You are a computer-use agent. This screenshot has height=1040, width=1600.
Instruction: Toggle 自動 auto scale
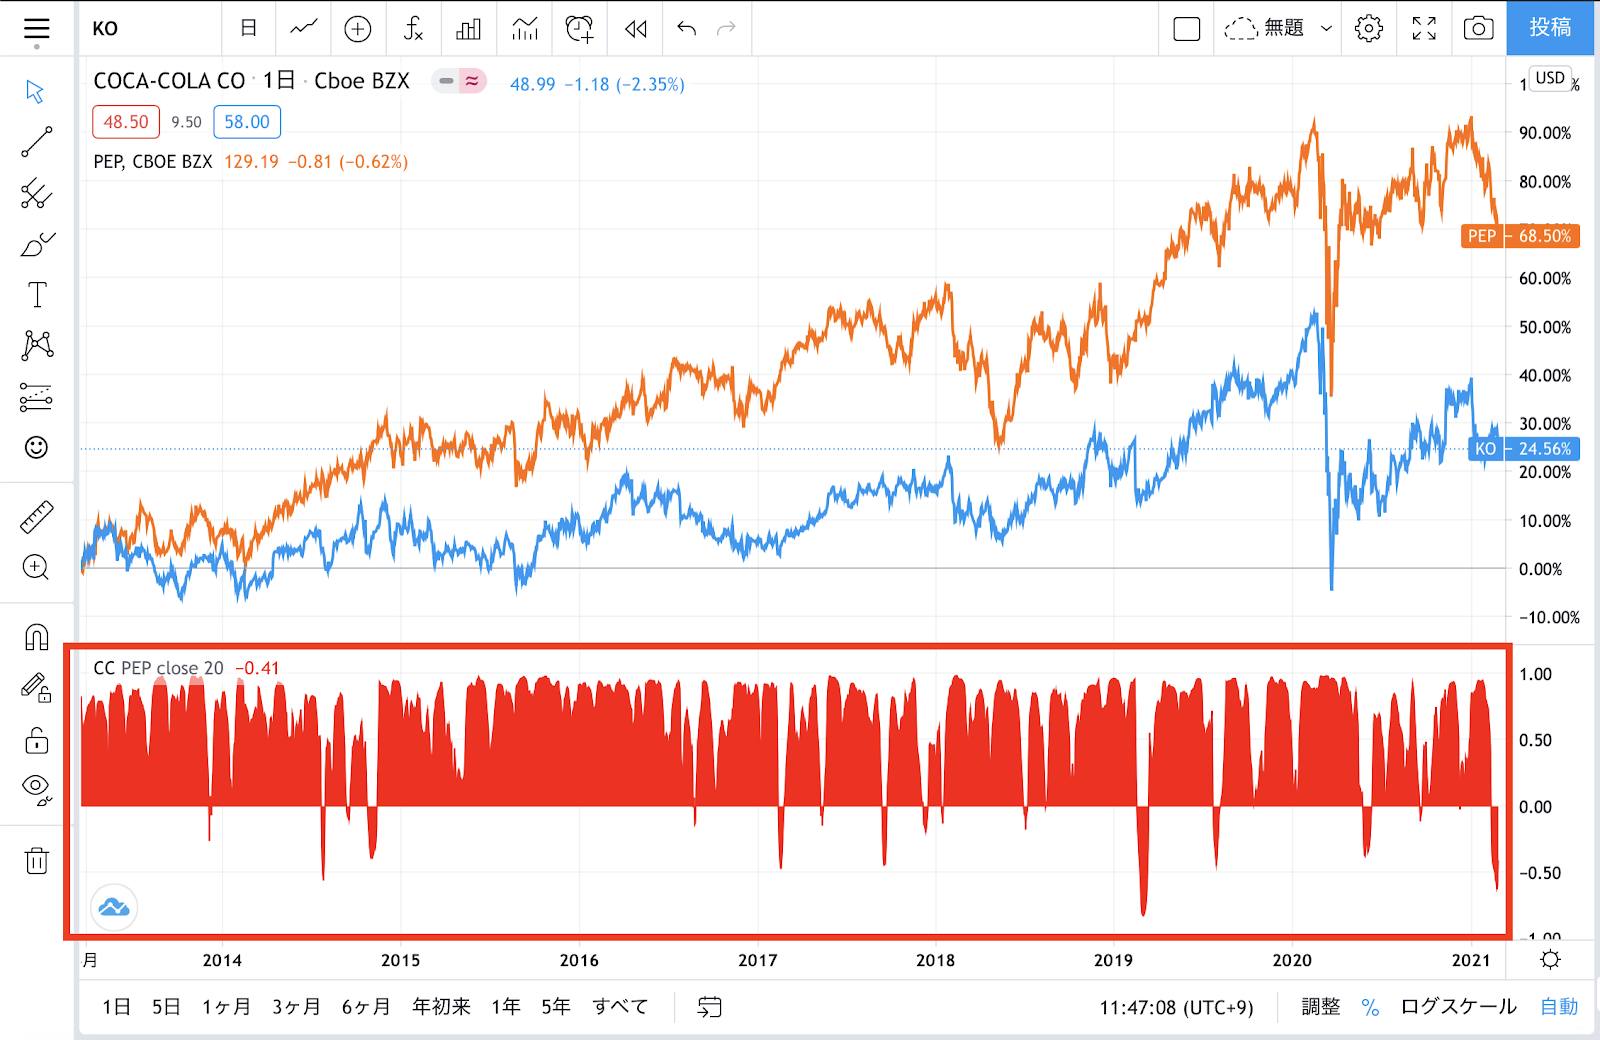1559,1007
